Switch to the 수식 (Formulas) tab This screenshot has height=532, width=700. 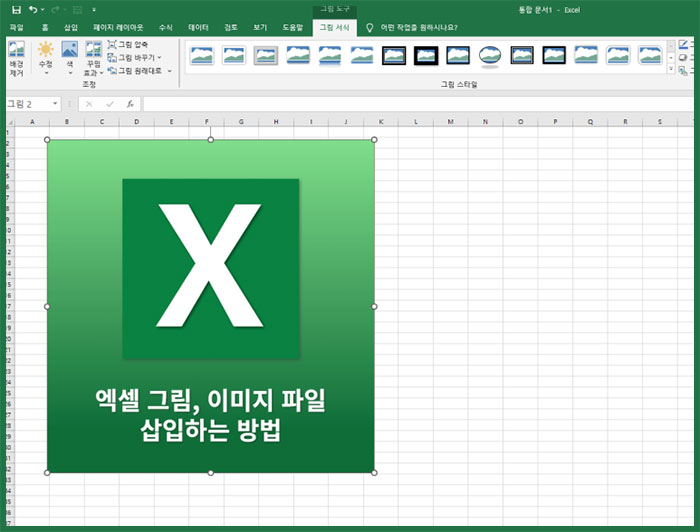[166, 27]
